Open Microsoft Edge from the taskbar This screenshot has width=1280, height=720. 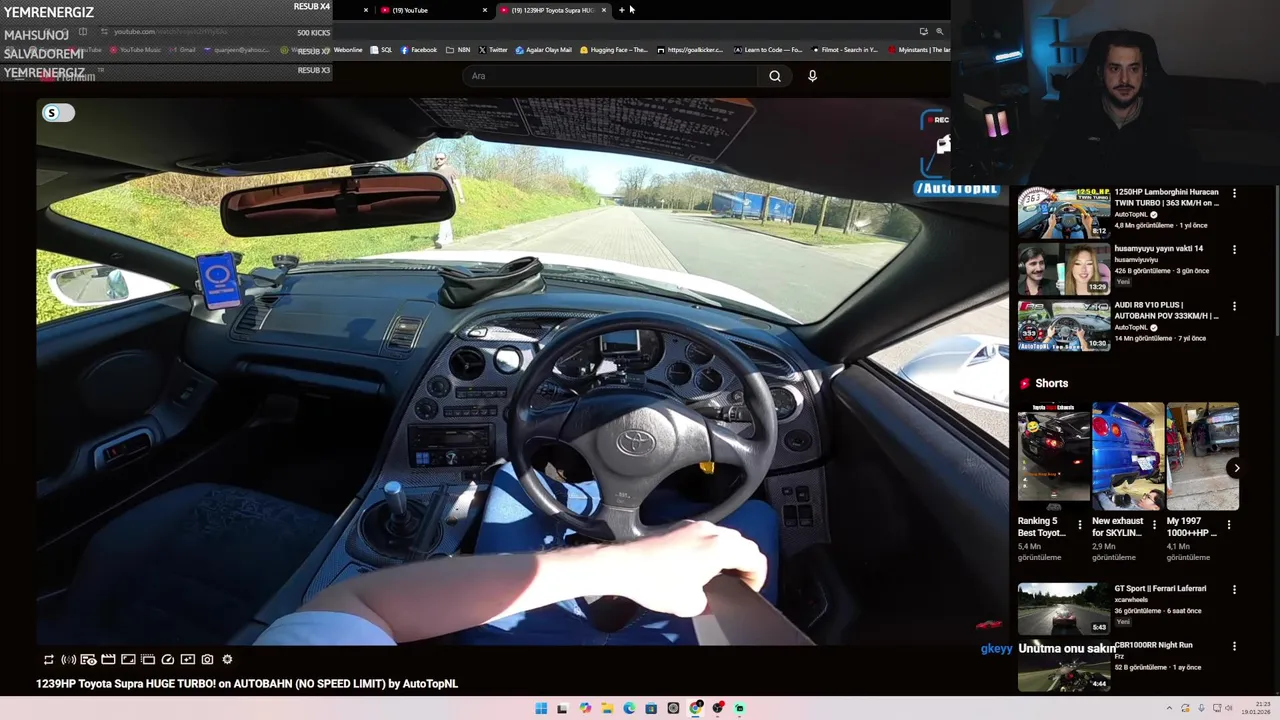[x=629, y=708]
